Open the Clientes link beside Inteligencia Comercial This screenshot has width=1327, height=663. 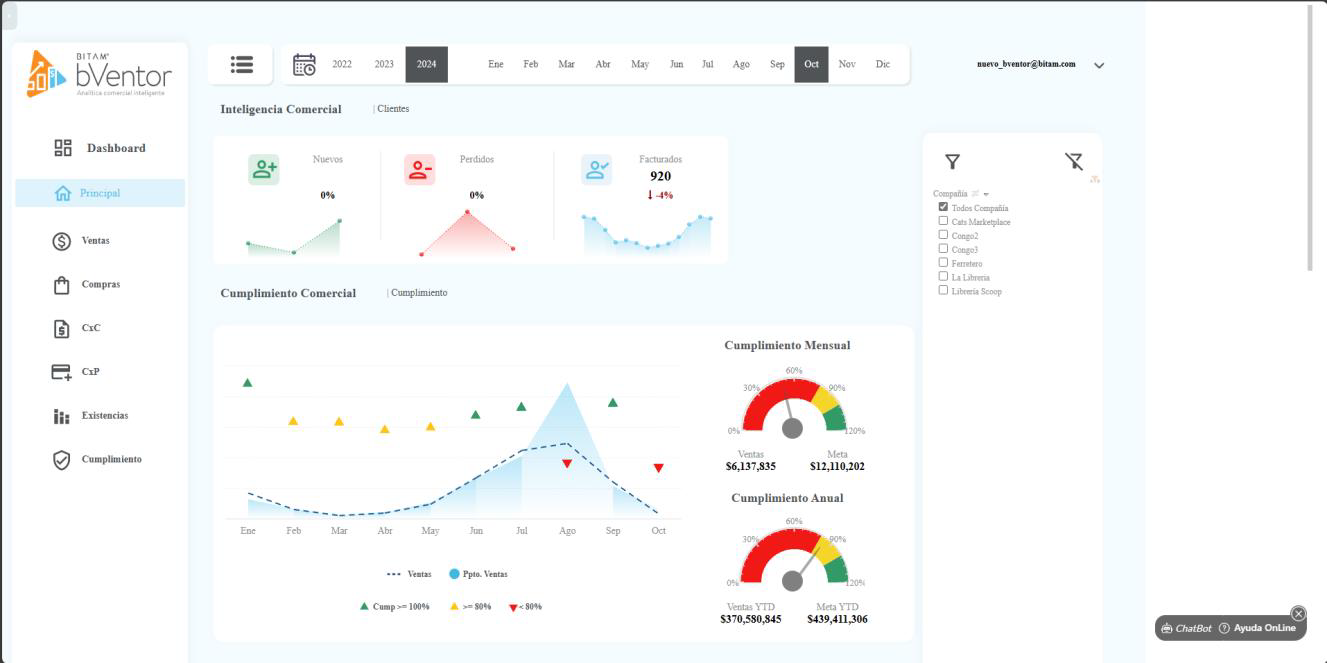pos(393,109)
